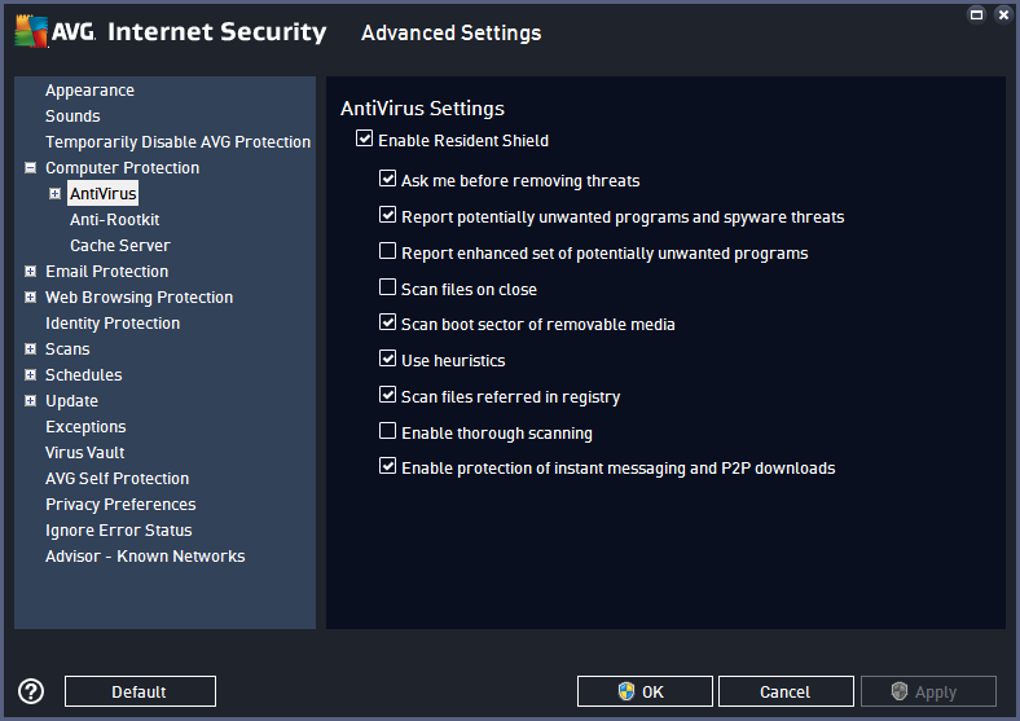Open the Virus Vault settings

(x=85, y=453)
